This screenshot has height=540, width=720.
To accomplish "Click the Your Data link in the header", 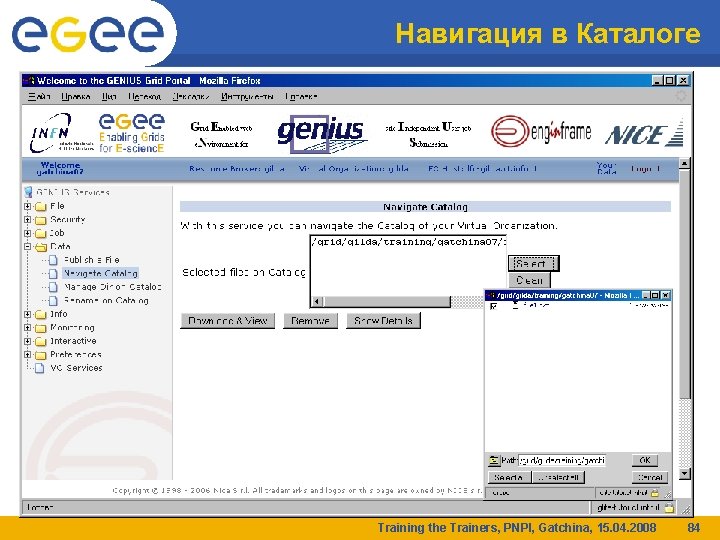I will point(606,168).
